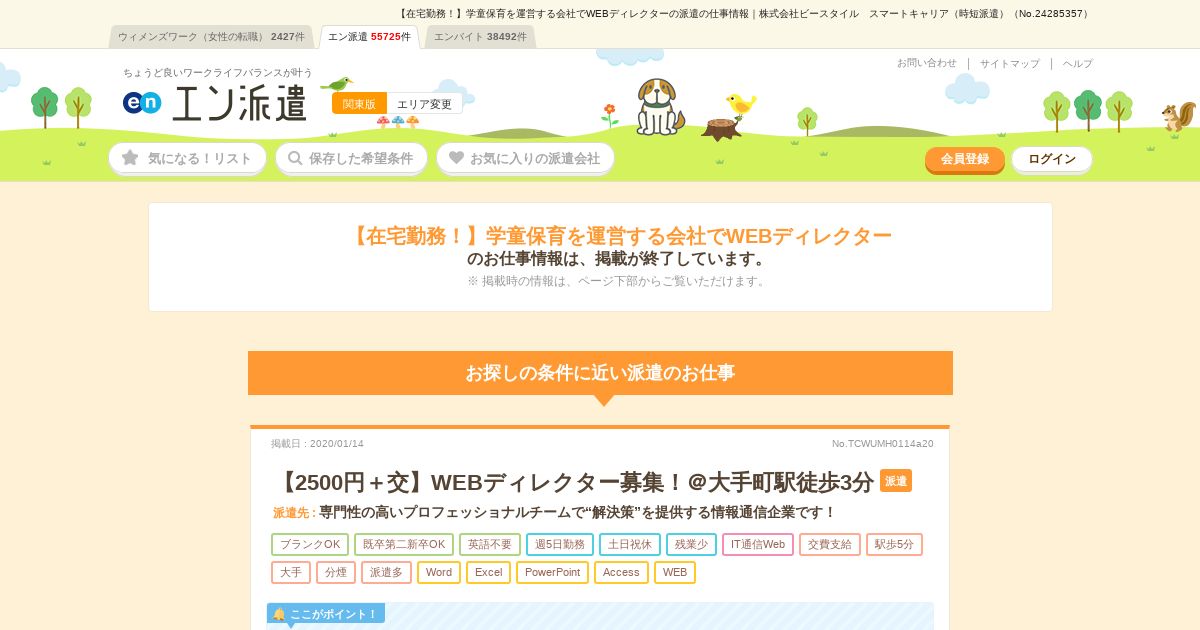
Task: Open お気に入りの派遣会社 favorites
Action: click(x=525, y=158)
